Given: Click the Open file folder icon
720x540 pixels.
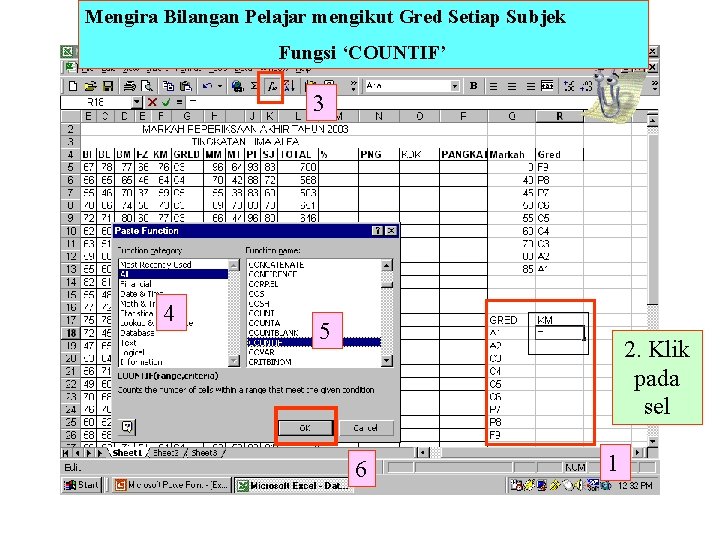Looking at the screenshot, I should tap(90, 86).
